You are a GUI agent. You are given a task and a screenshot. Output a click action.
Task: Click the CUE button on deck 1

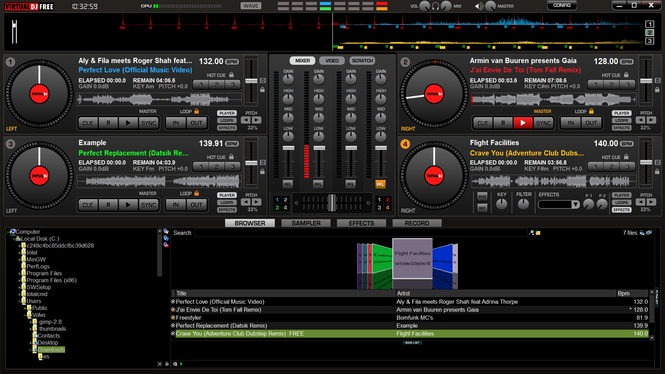click(x=88, y=123)
